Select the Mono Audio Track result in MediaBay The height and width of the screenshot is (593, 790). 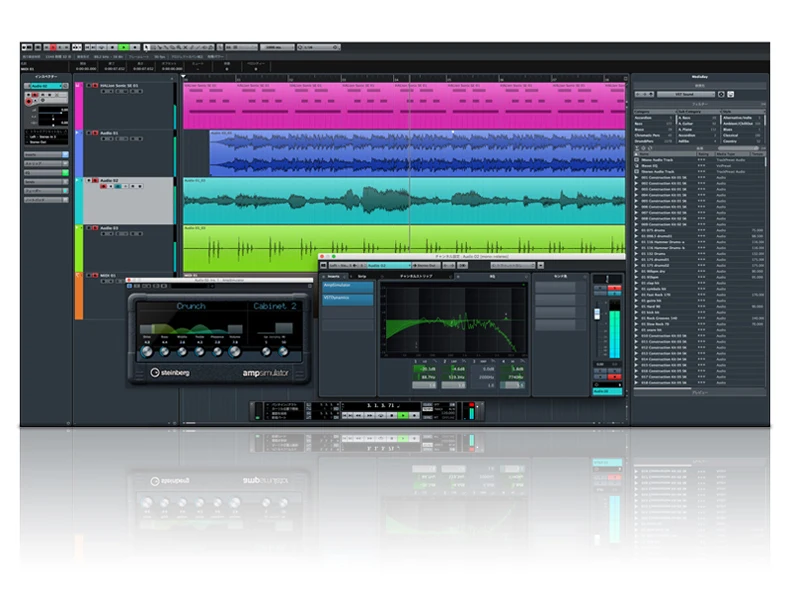tap(699, 160)
